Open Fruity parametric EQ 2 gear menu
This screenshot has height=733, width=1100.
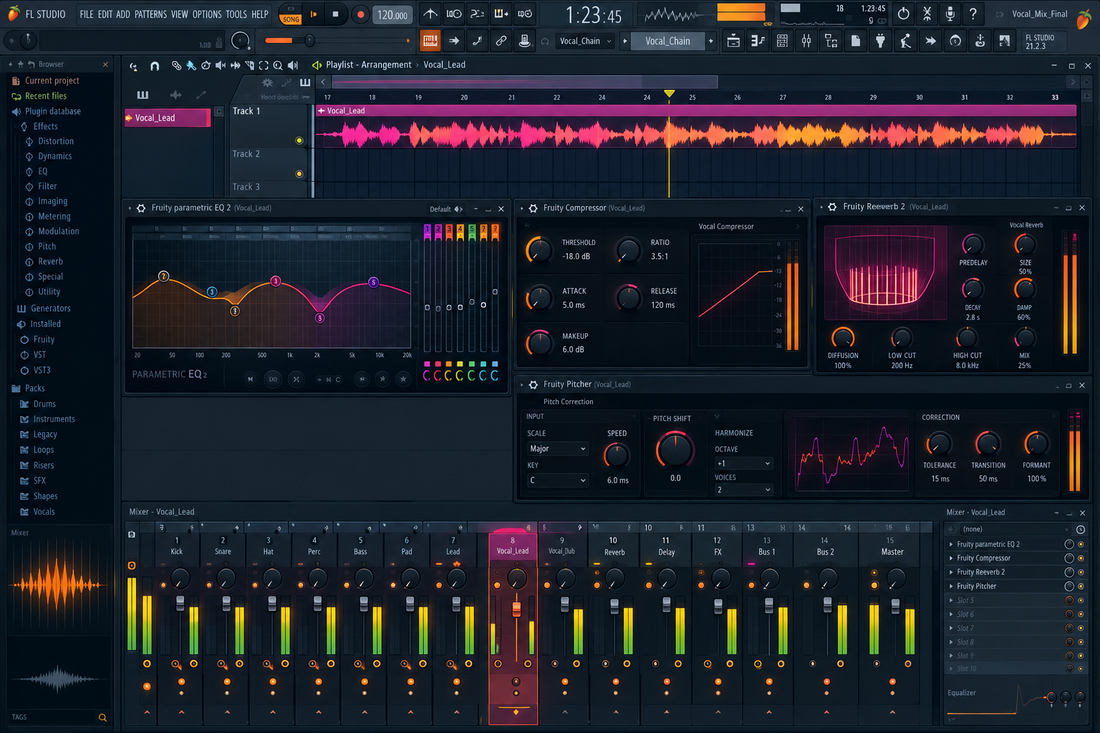coord(141,208)
